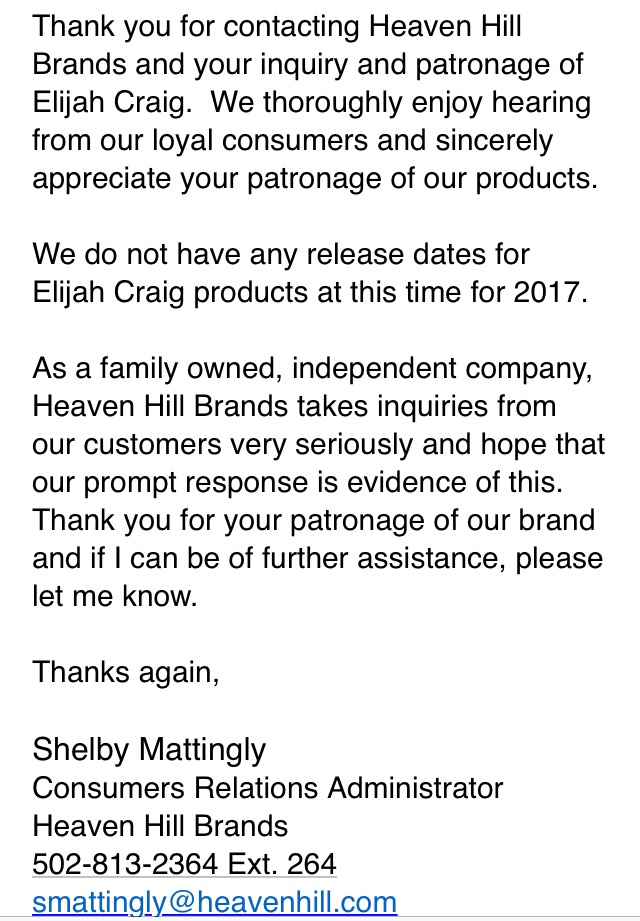Tap the 502-813-2364 Ext. 264 phone link
Screen dimensions: 640x921
click(184, 864)
